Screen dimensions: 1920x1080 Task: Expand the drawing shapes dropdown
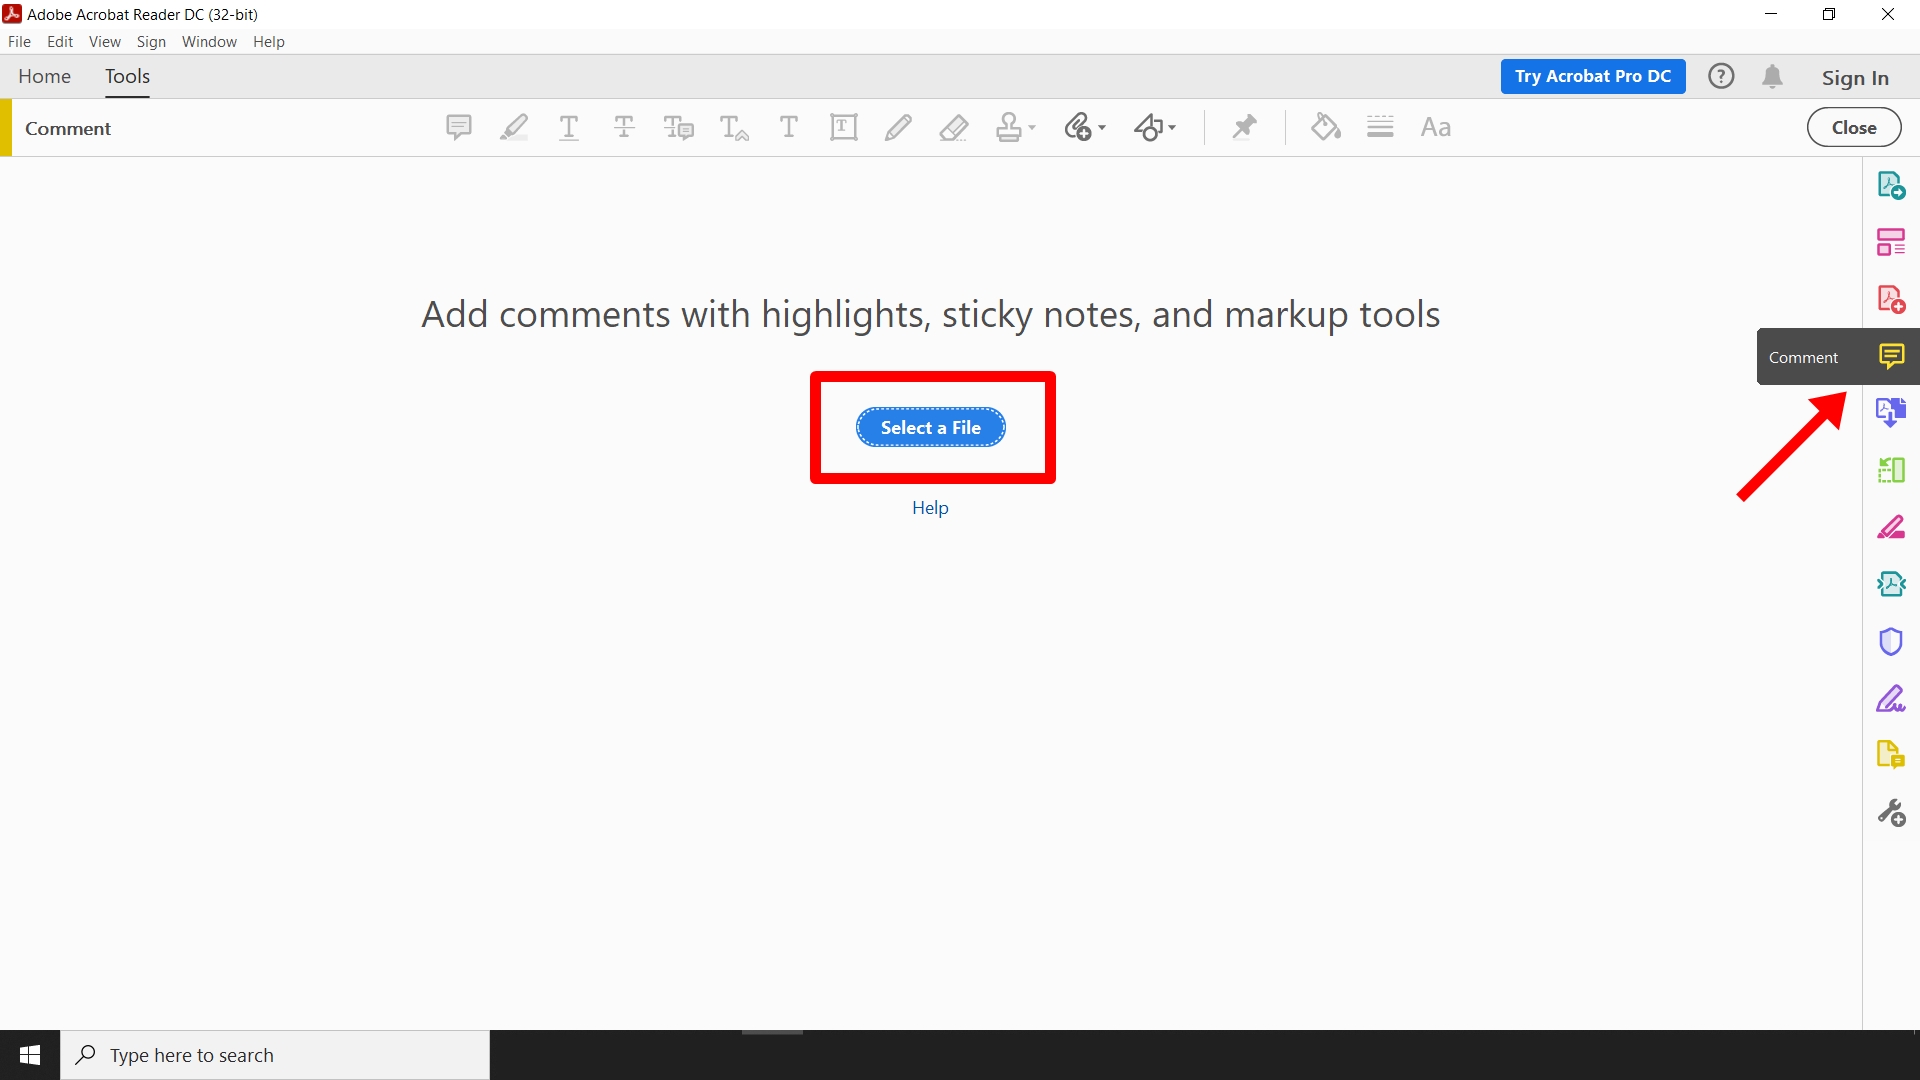[x=1172, y=128]
